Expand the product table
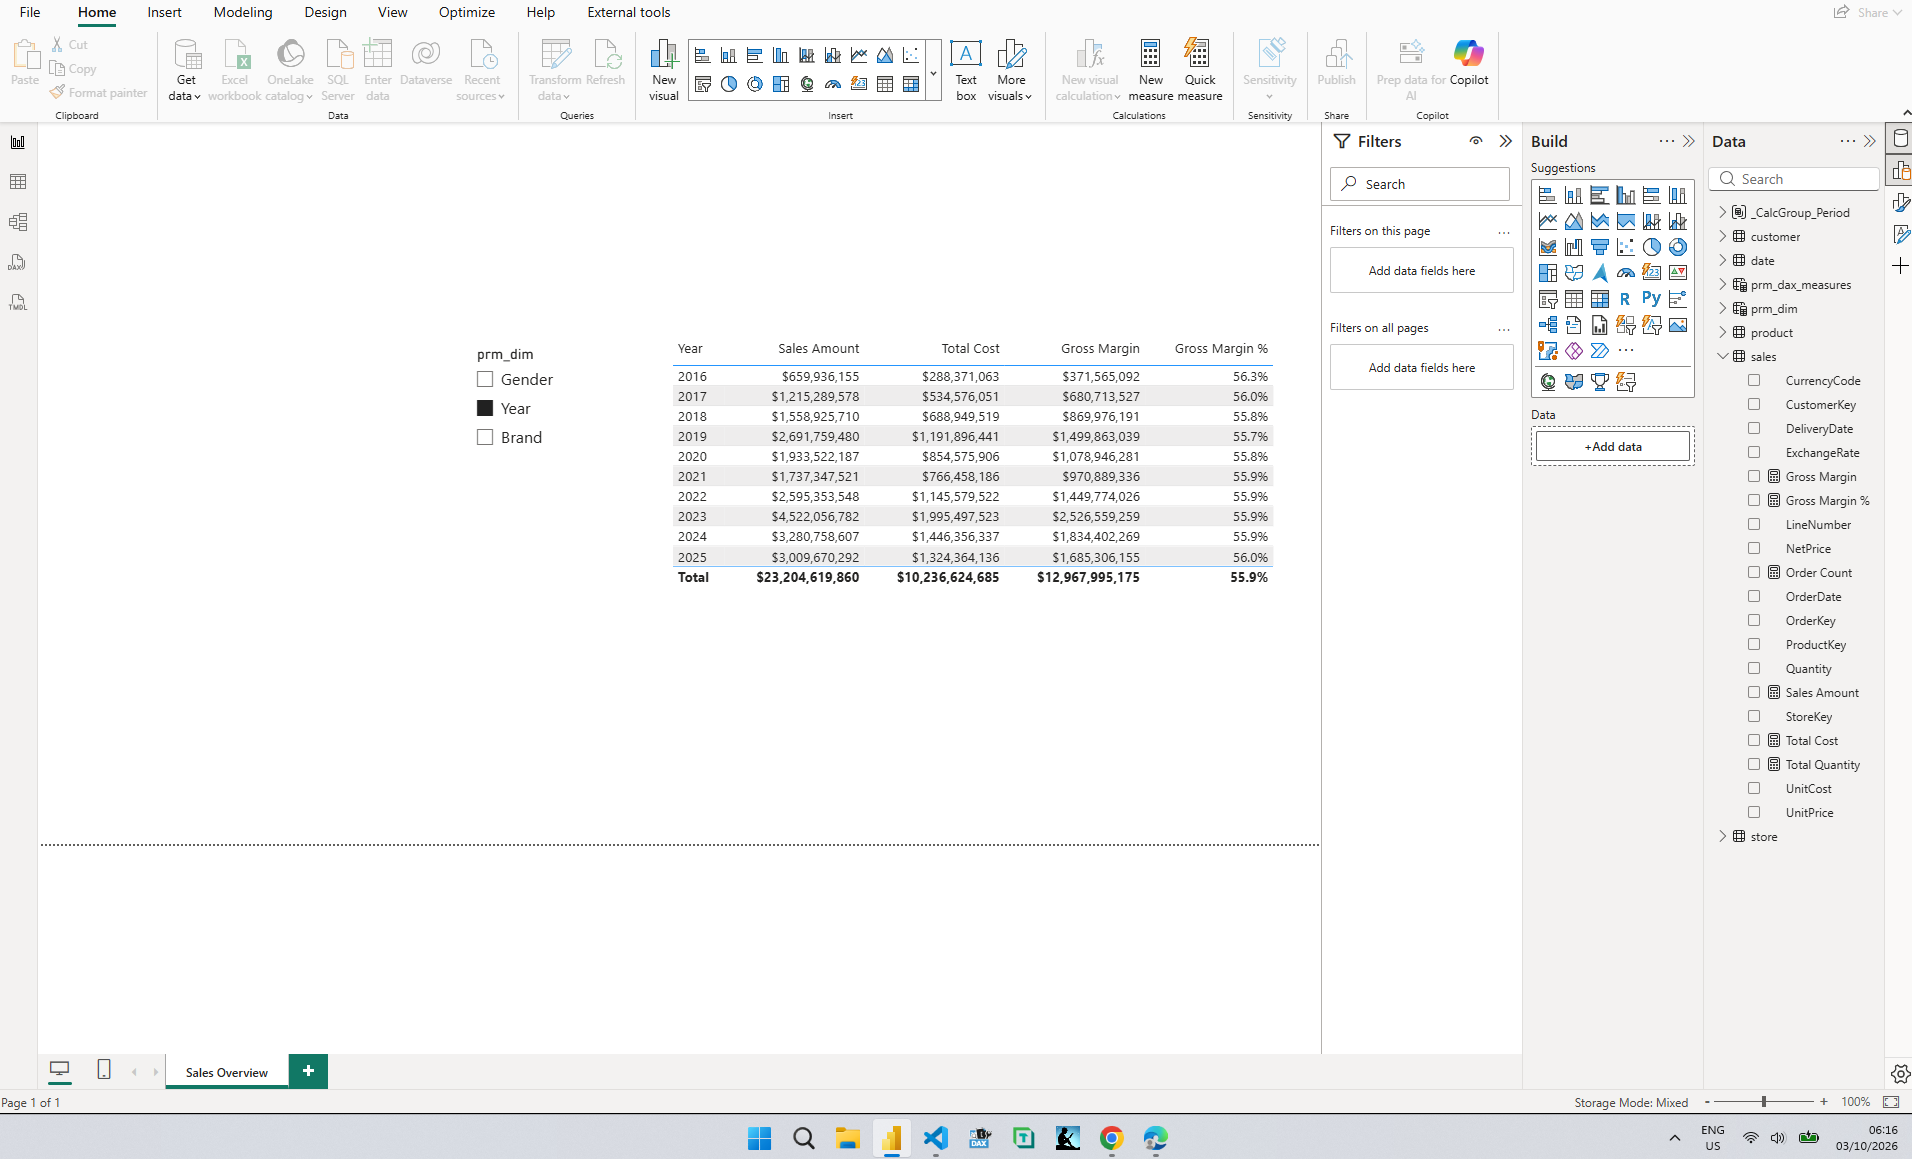Viewport: 1912px width, 1159px height. click(x=1723, y=333)
